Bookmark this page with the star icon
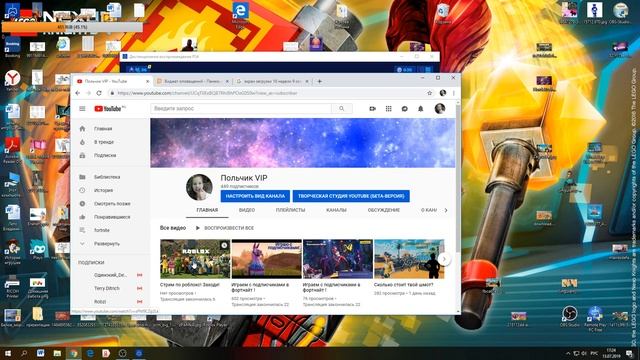The width and height of the screenshot is (640, 360). click(x=429, y=93)
